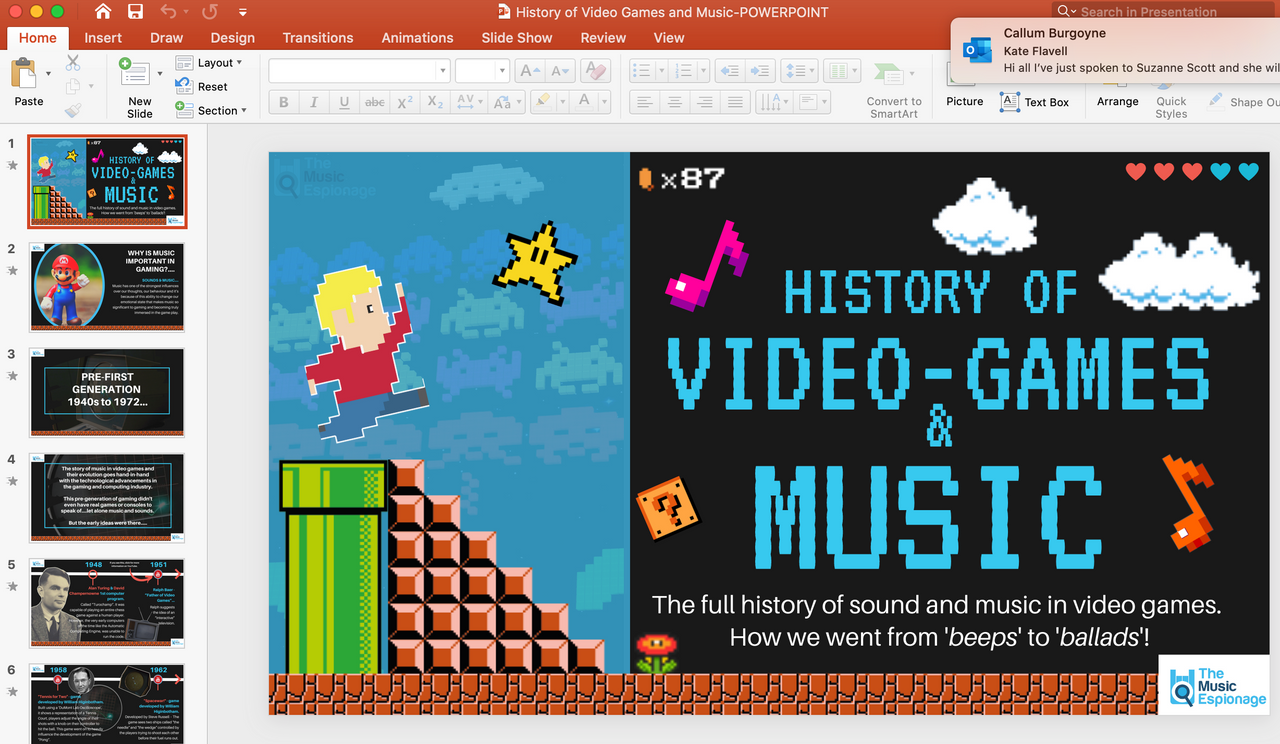The height and width of the screenshot is (744, 1280).
Task: Select slide 3 thumbnail in sidebar
Action: tap(107, 392)
